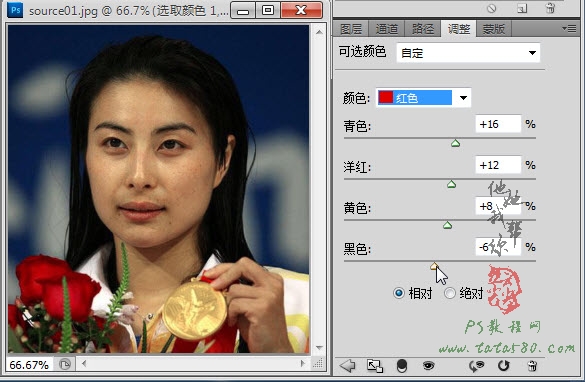Minimize the source01.jpg document window

pos(243,11)
